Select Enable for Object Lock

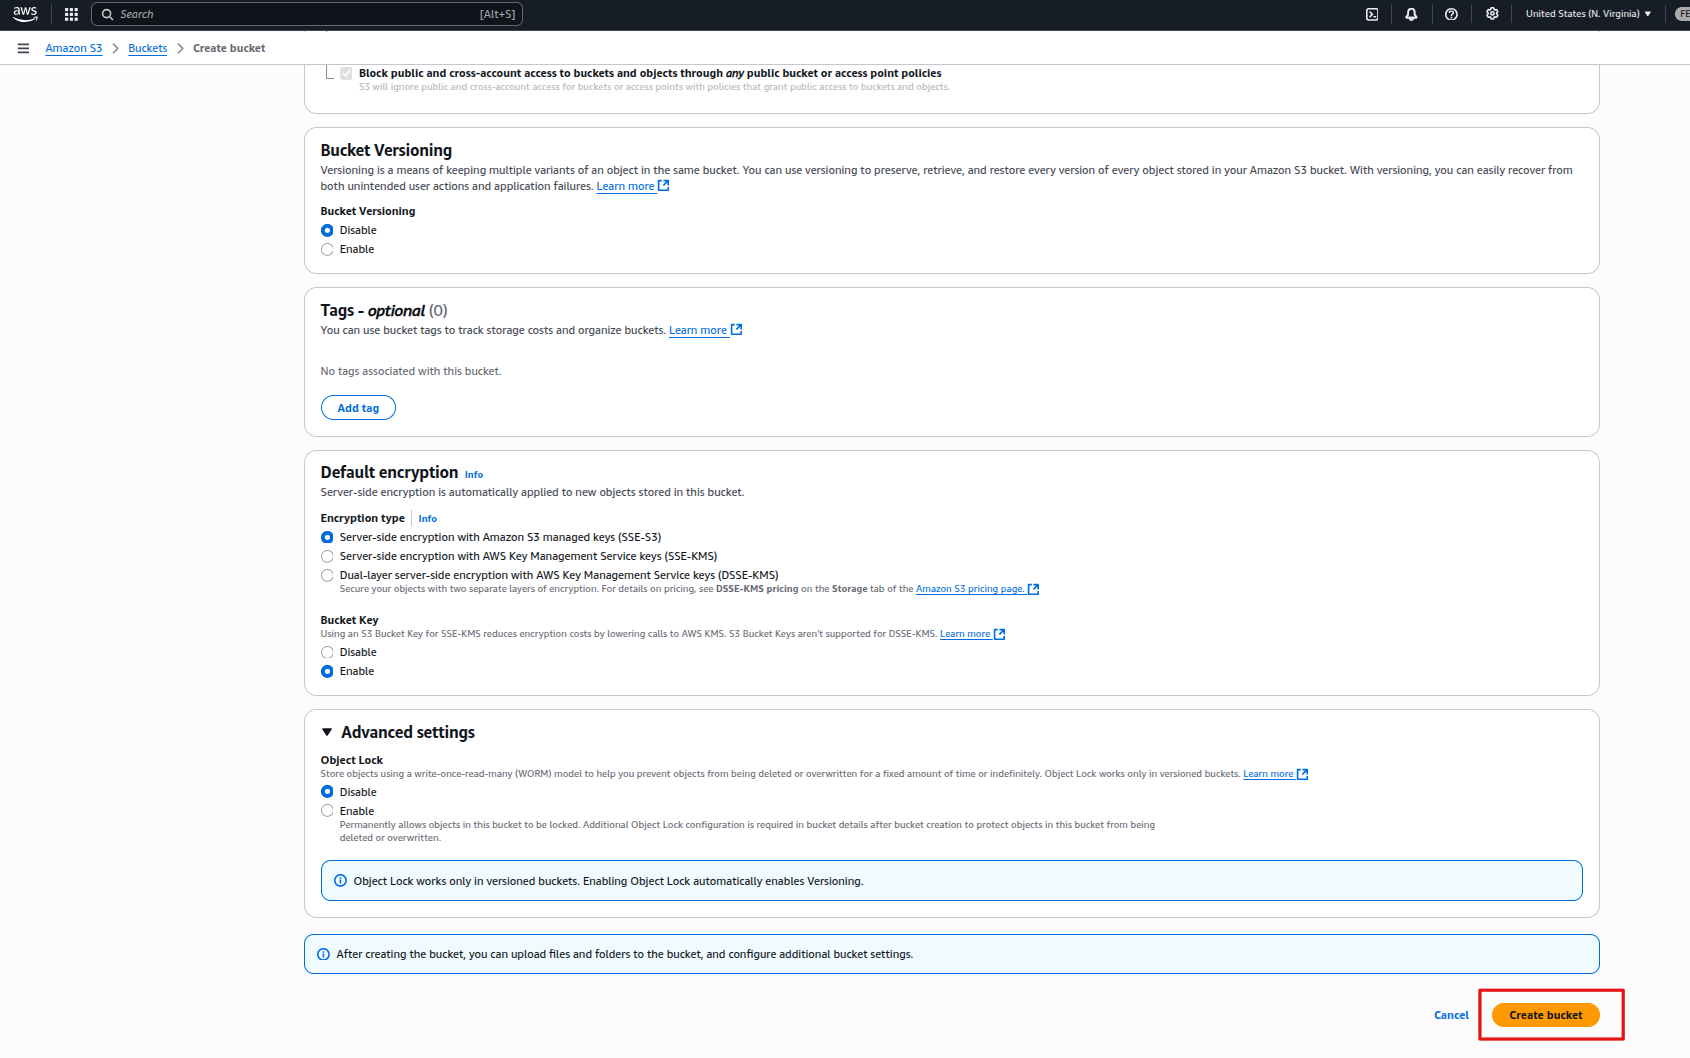tap(327, 811)
